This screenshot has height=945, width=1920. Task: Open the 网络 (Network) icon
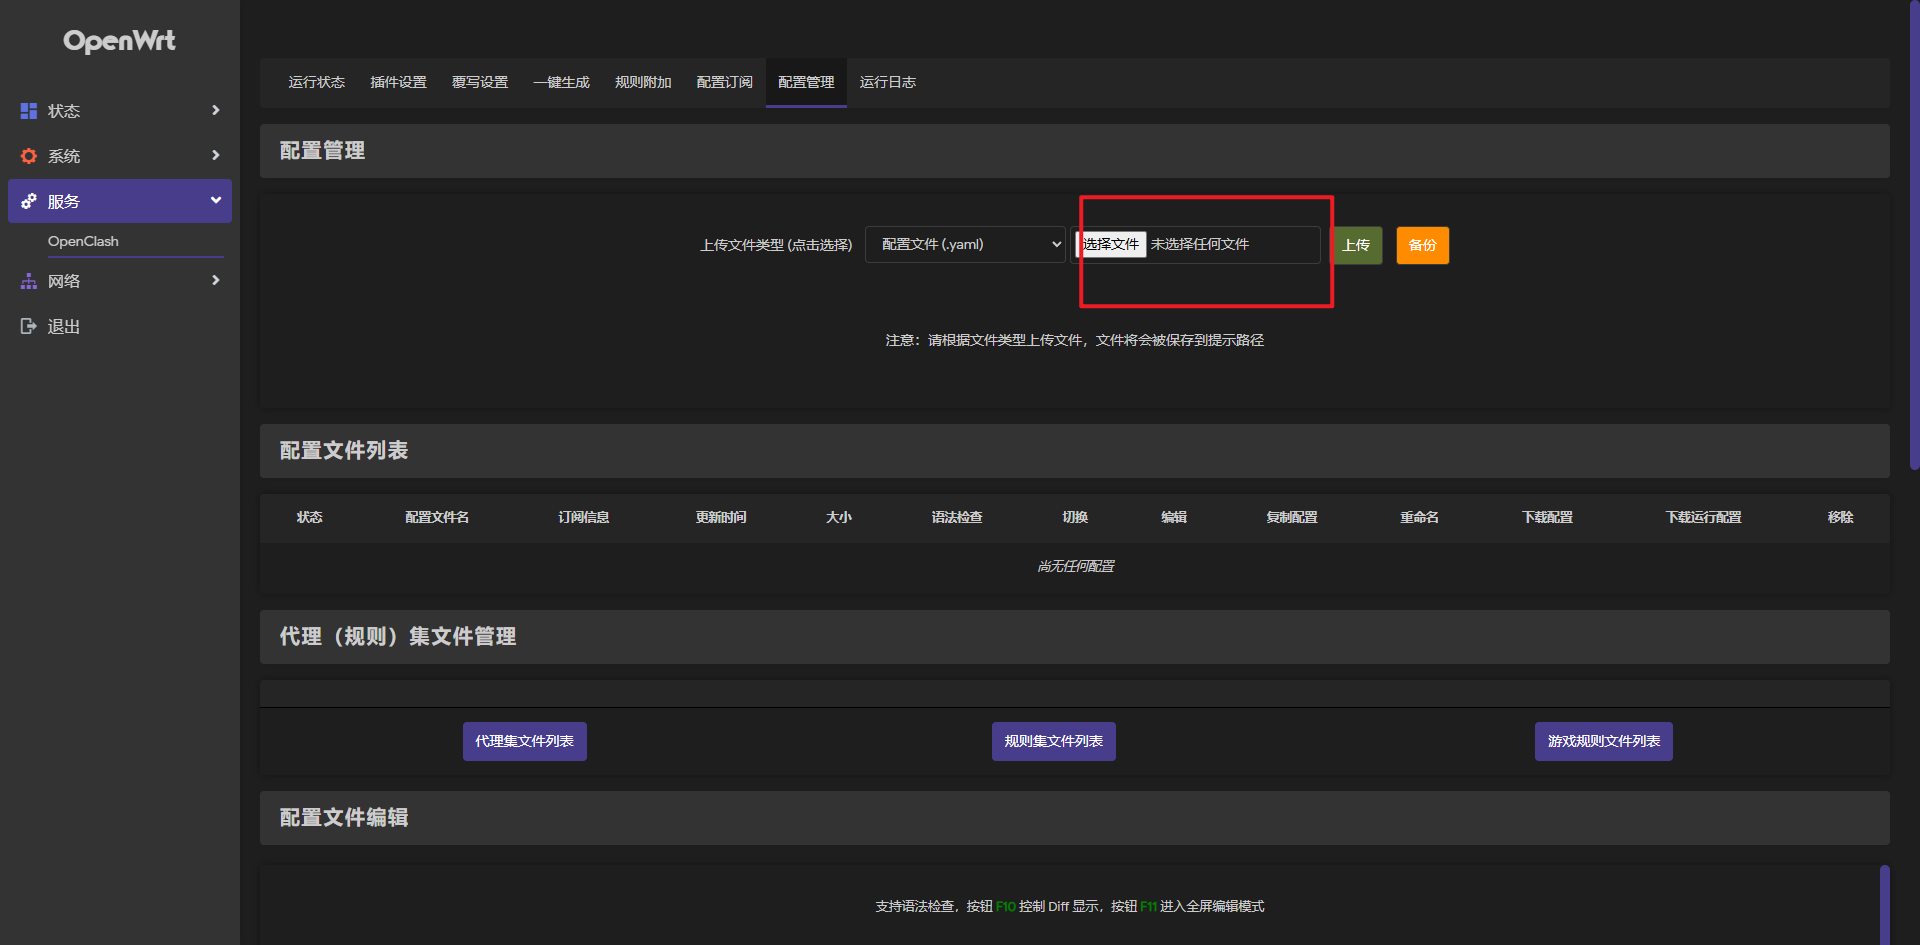[x=28, y=281]
